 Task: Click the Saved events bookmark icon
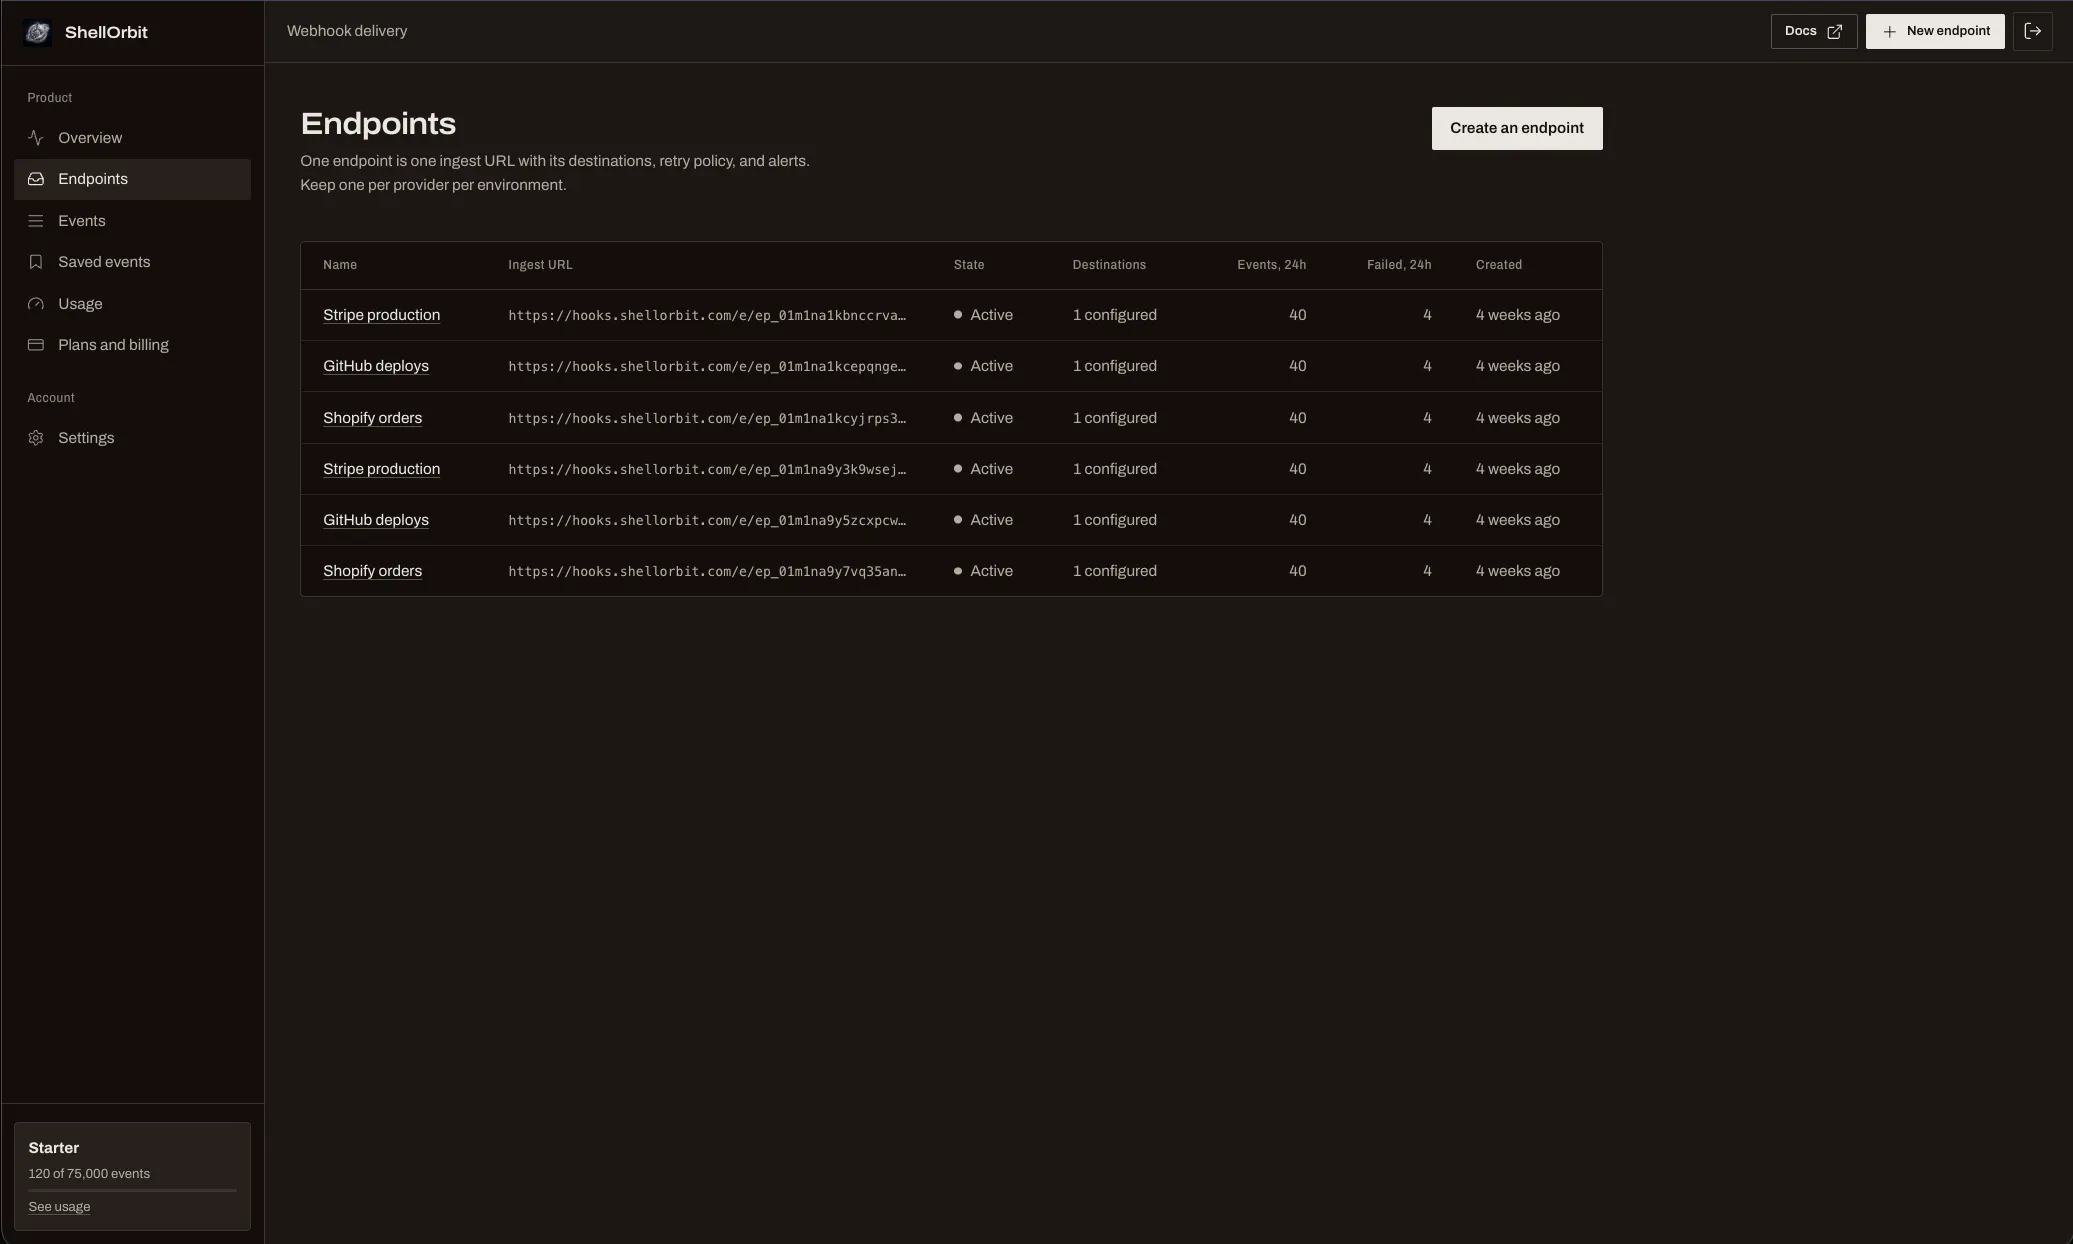[x=36, y=262]
